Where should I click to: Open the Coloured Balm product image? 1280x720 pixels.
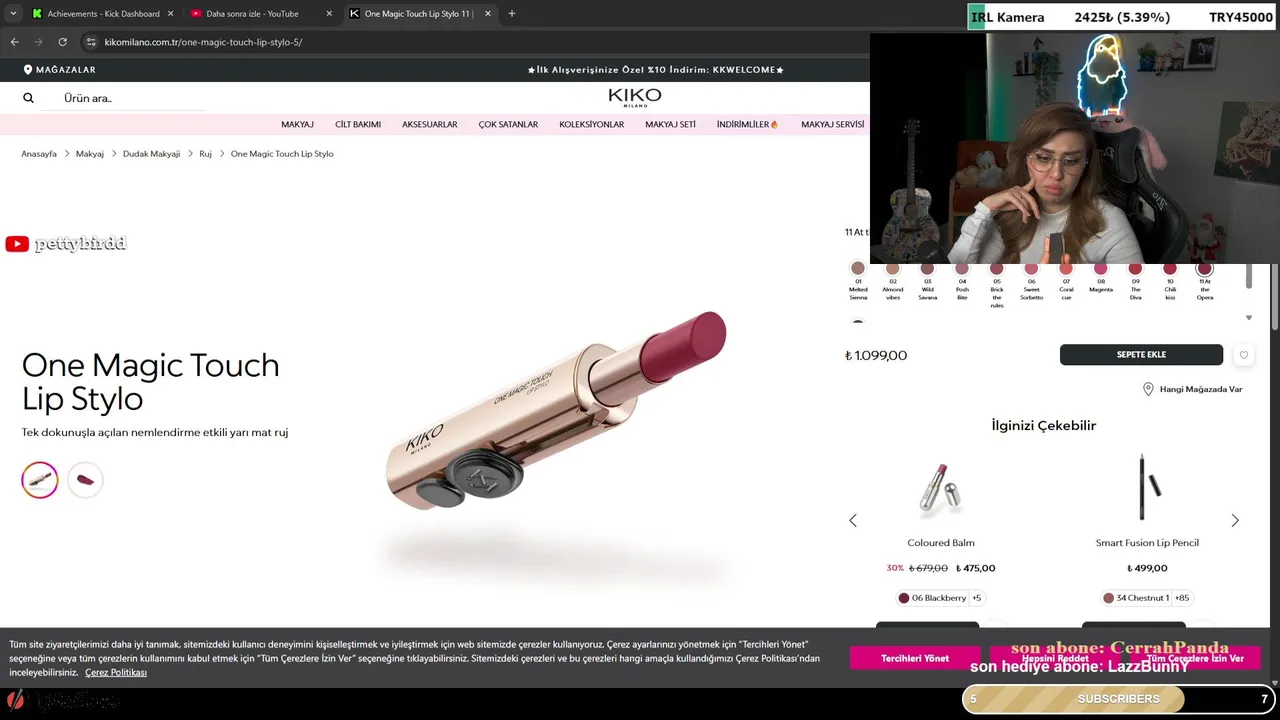[x=941, y=488]
